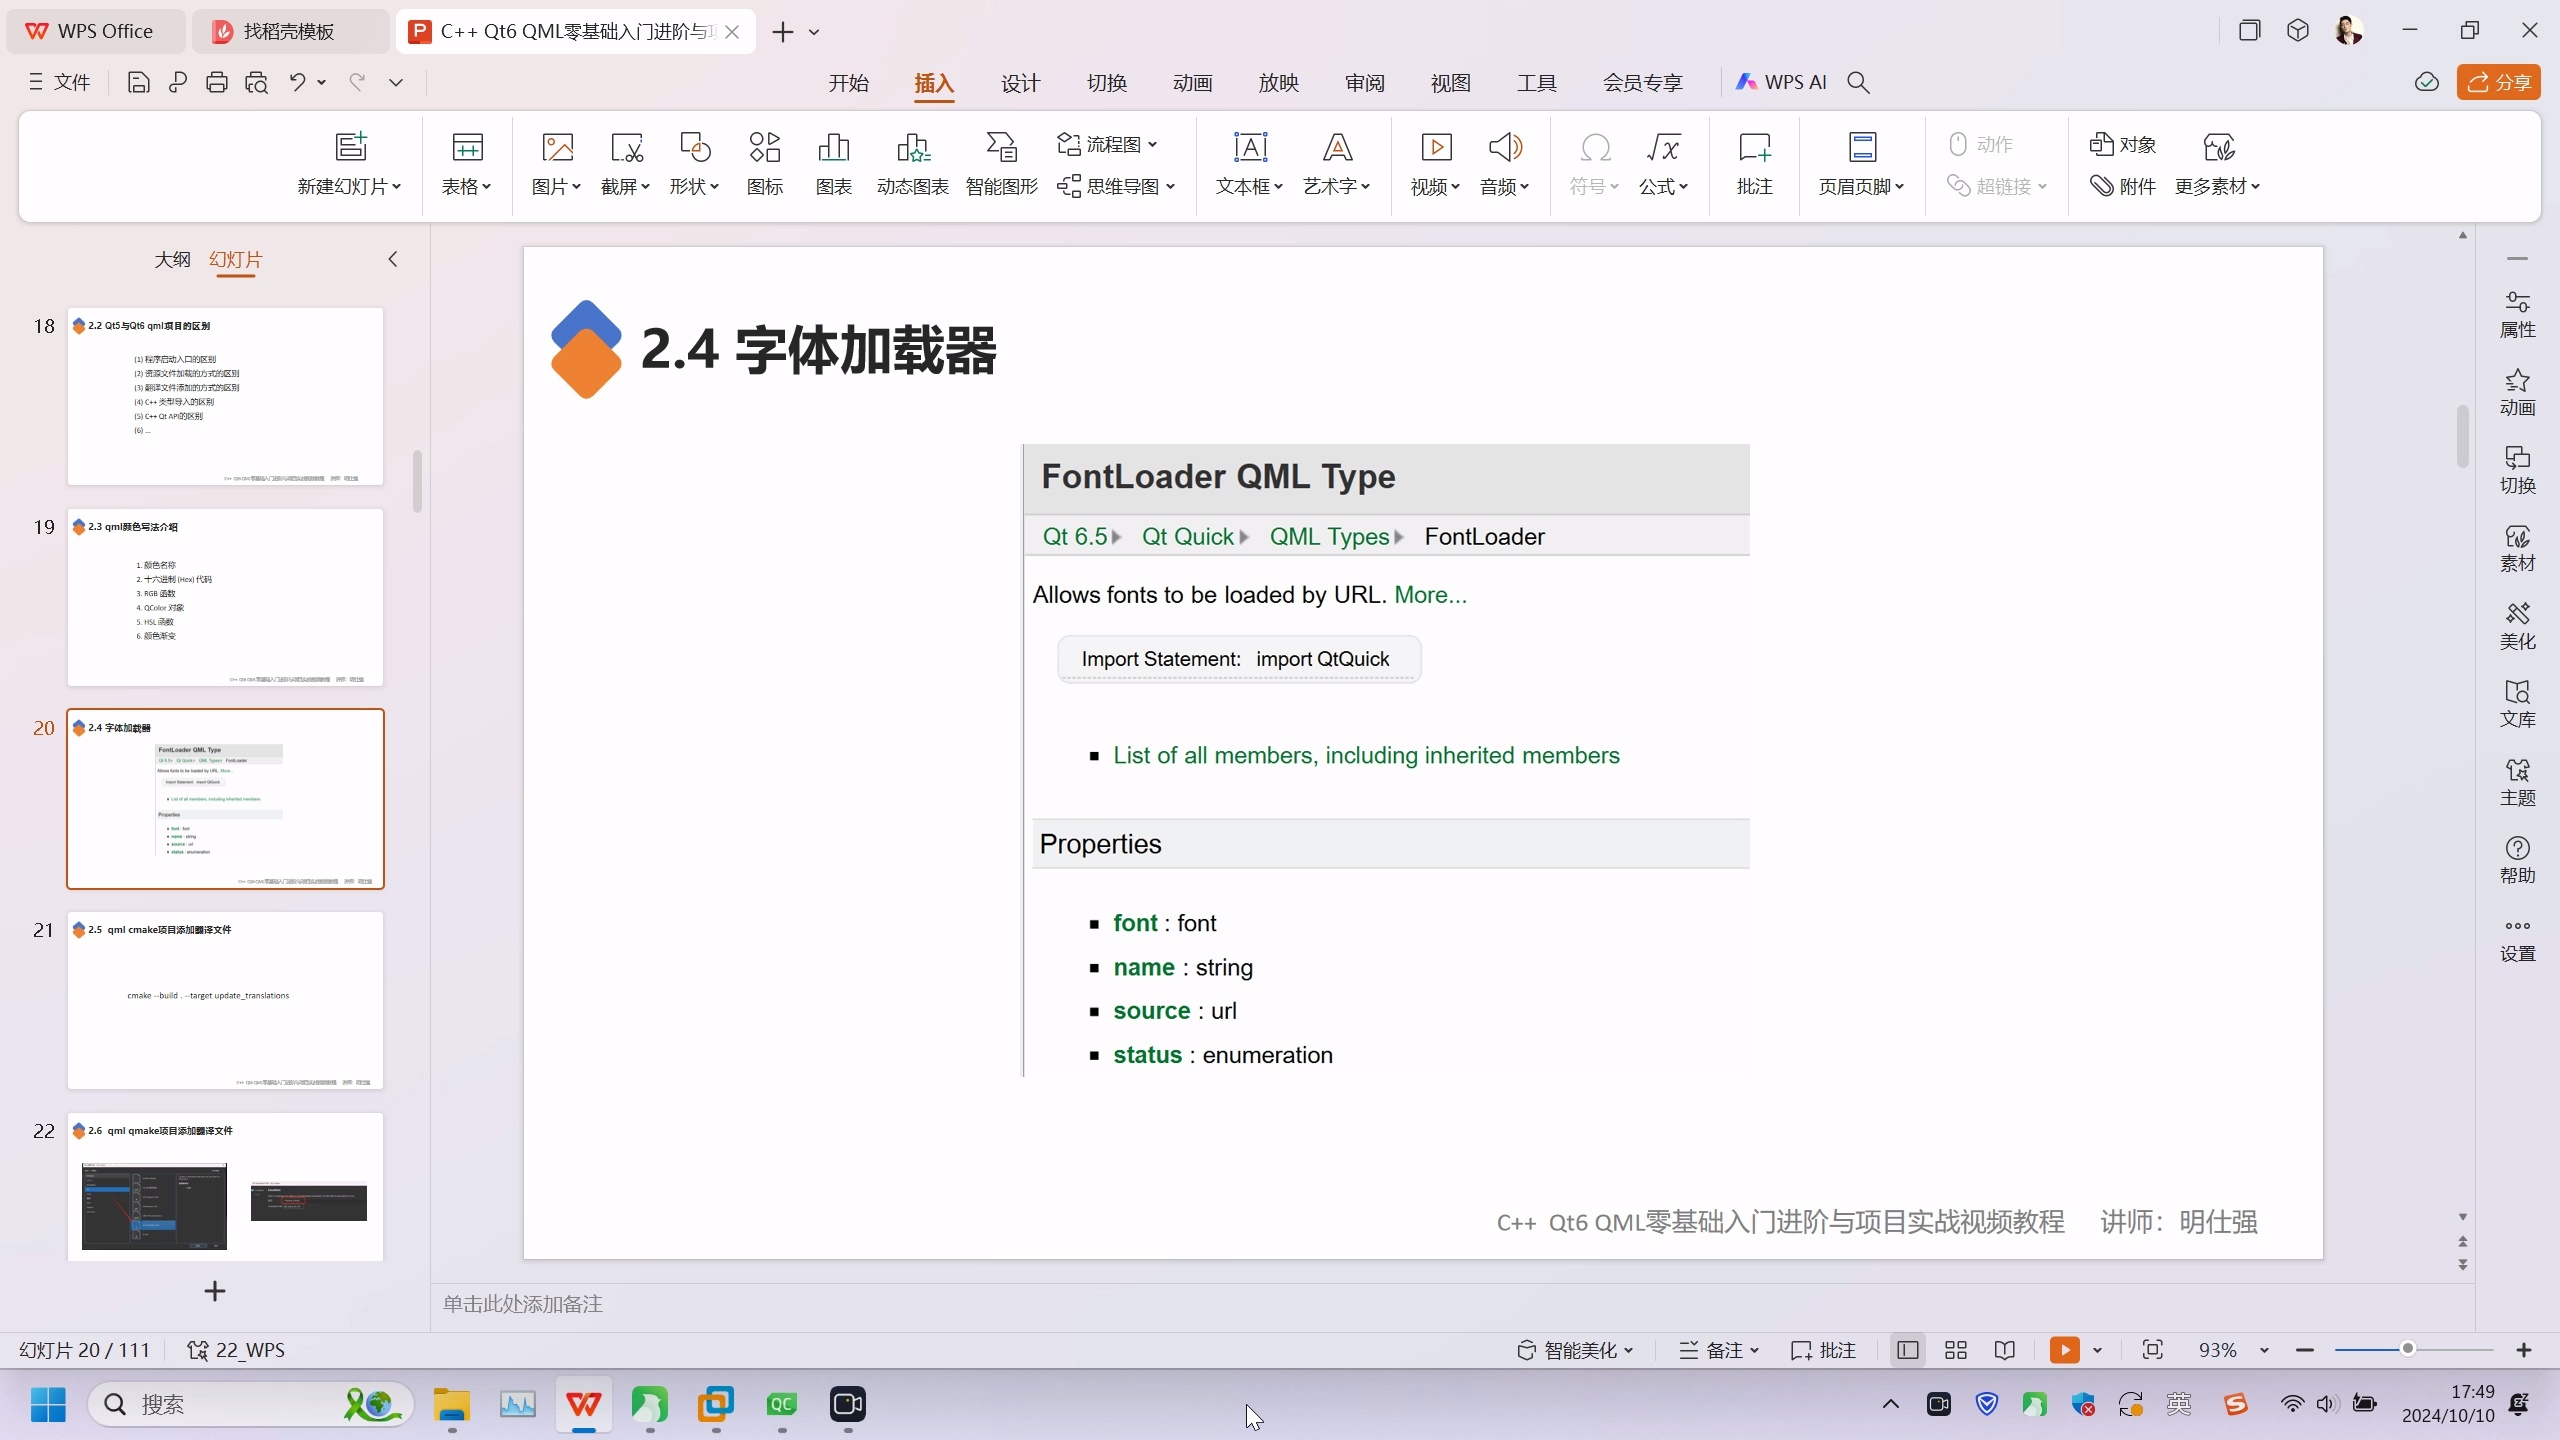Switch to slide sorter view in status bar
This screenshot has width=2560, height=1440.
pos(1956,1350)
